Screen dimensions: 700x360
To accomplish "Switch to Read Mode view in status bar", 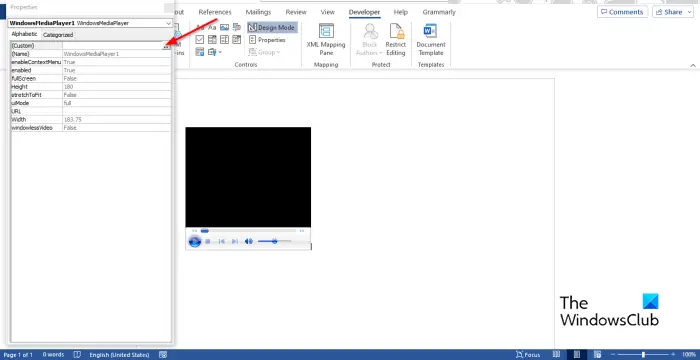I will click(x=556, y=355).
